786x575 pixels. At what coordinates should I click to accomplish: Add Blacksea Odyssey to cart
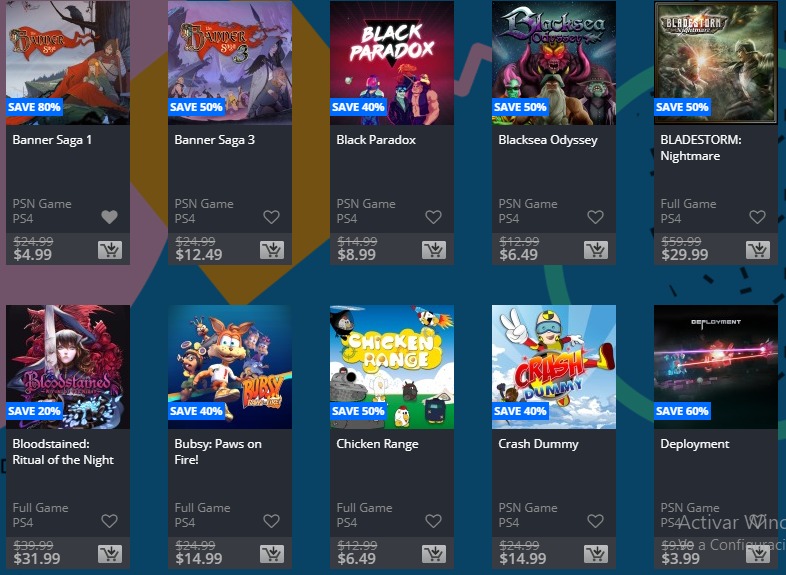pyautogui.click(x=596, y=250)
